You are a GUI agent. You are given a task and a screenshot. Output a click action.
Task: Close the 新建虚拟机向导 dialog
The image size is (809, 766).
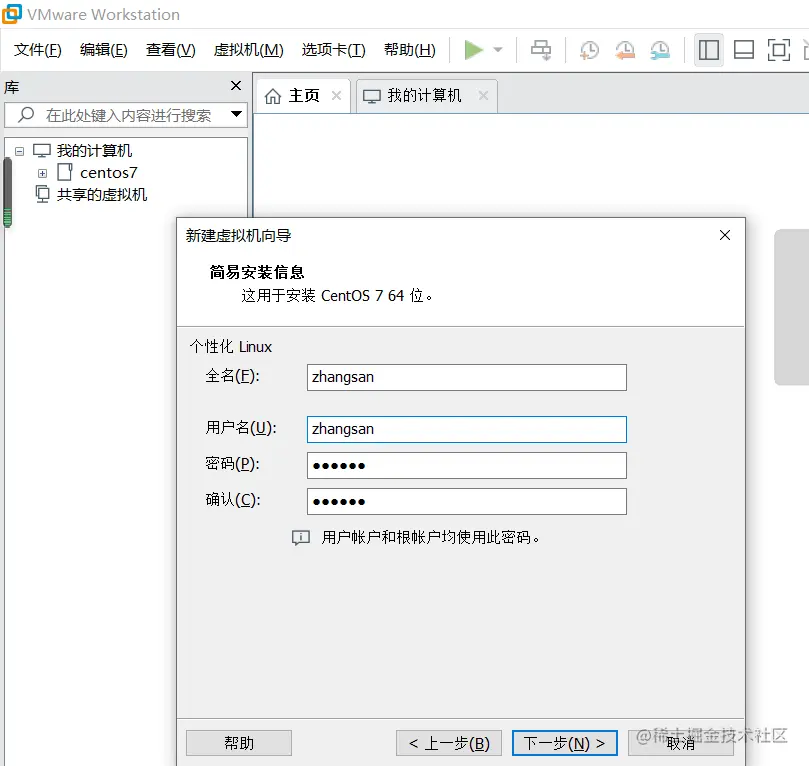coord(725,235)
